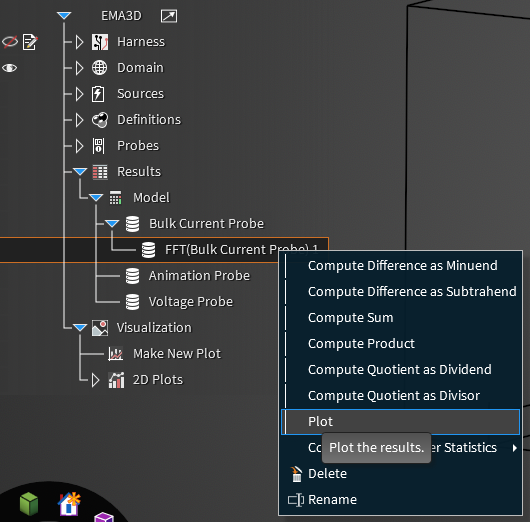The image size is (530, 522).
Task: Select the EMA3D root label
Action: point(121,16)
